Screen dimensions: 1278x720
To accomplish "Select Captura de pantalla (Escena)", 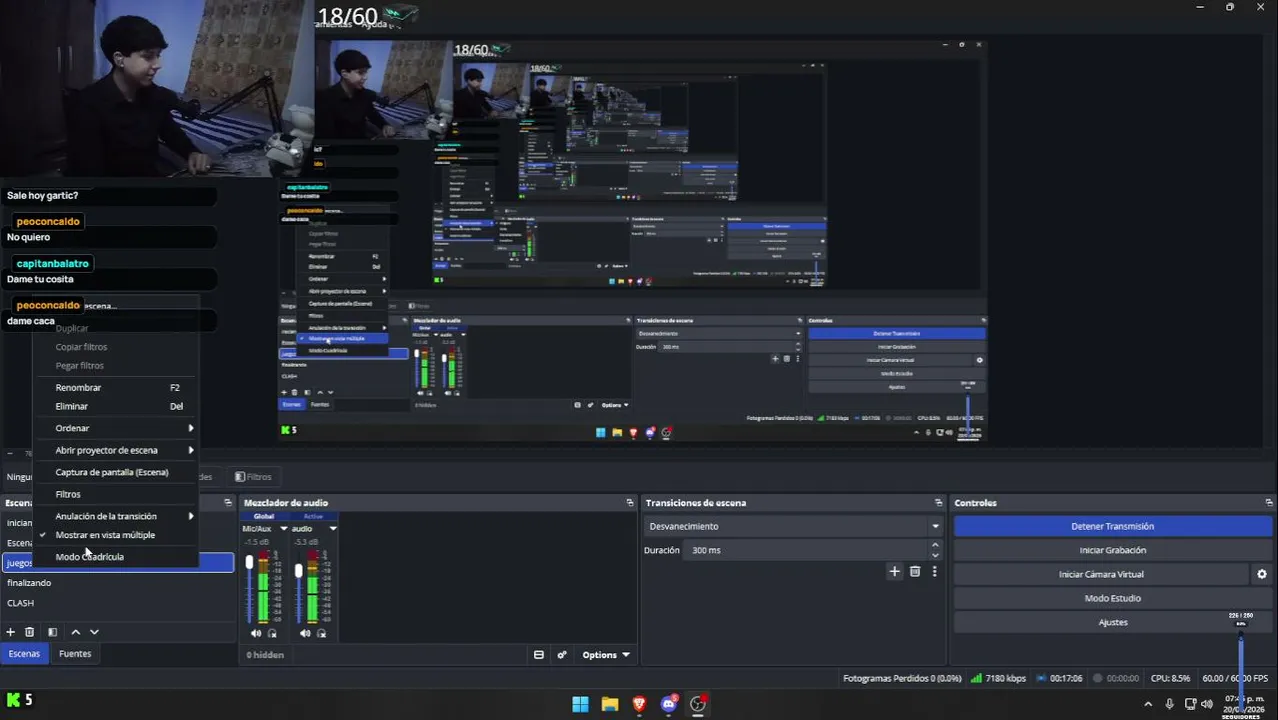I will [115, 472].
